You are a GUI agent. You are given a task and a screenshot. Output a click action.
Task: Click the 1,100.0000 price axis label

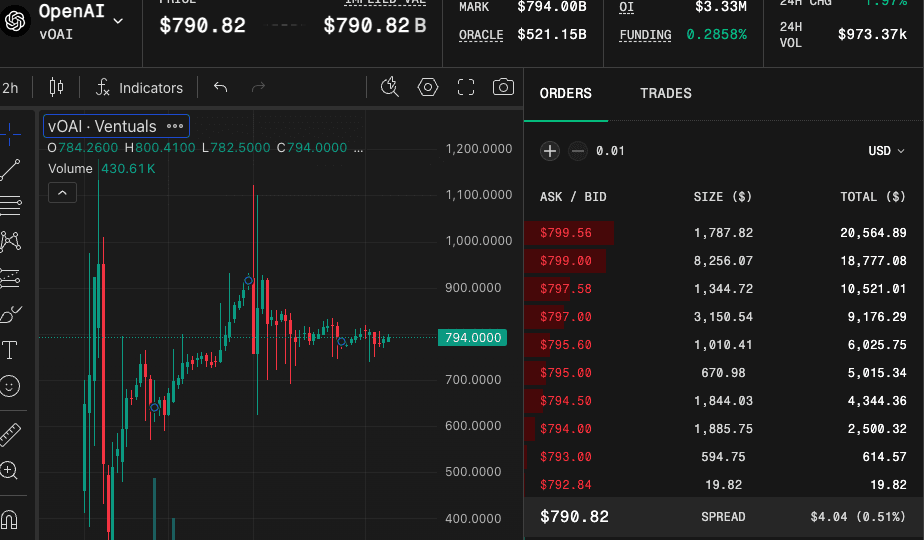coord(478,195)
